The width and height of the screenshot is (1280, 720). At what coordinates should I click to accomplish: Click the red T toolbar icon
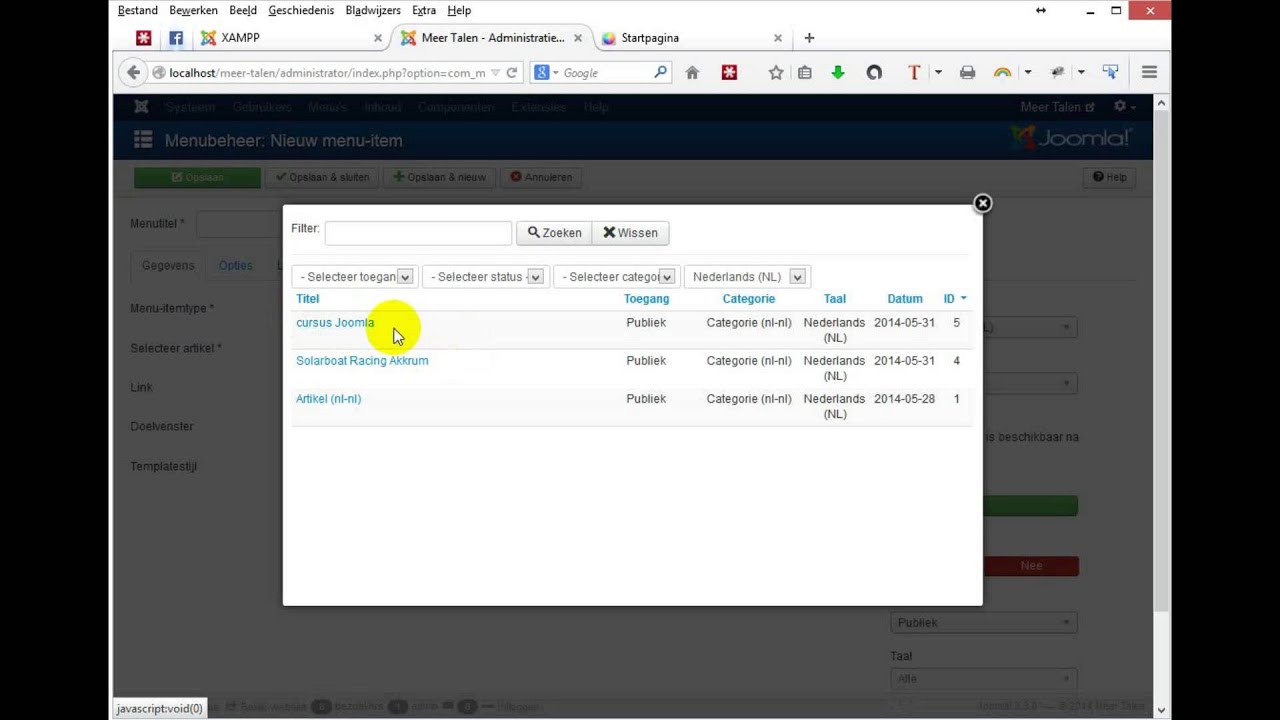click(x=913, y=72)
